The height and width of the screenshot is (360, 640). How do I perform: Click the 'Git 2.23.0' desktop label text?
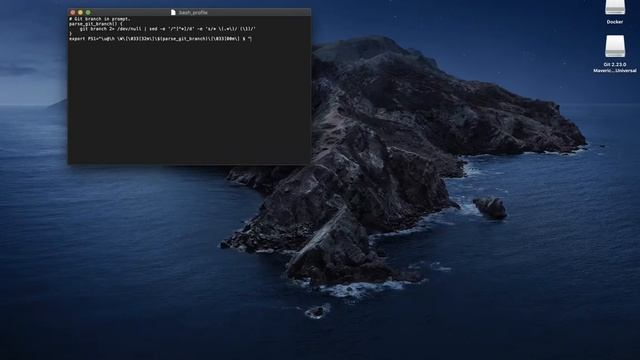coord(615,64)
